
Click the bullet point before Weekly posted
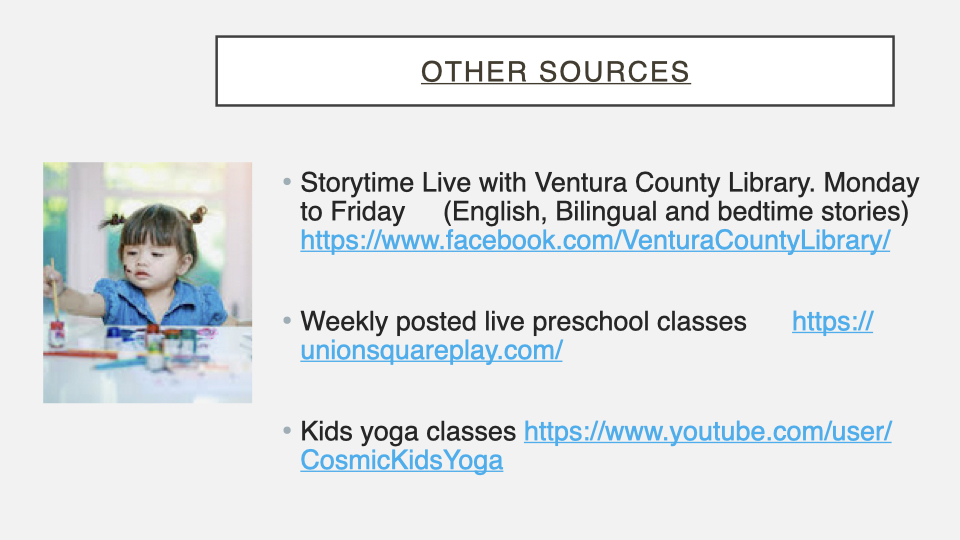(288, 322)
